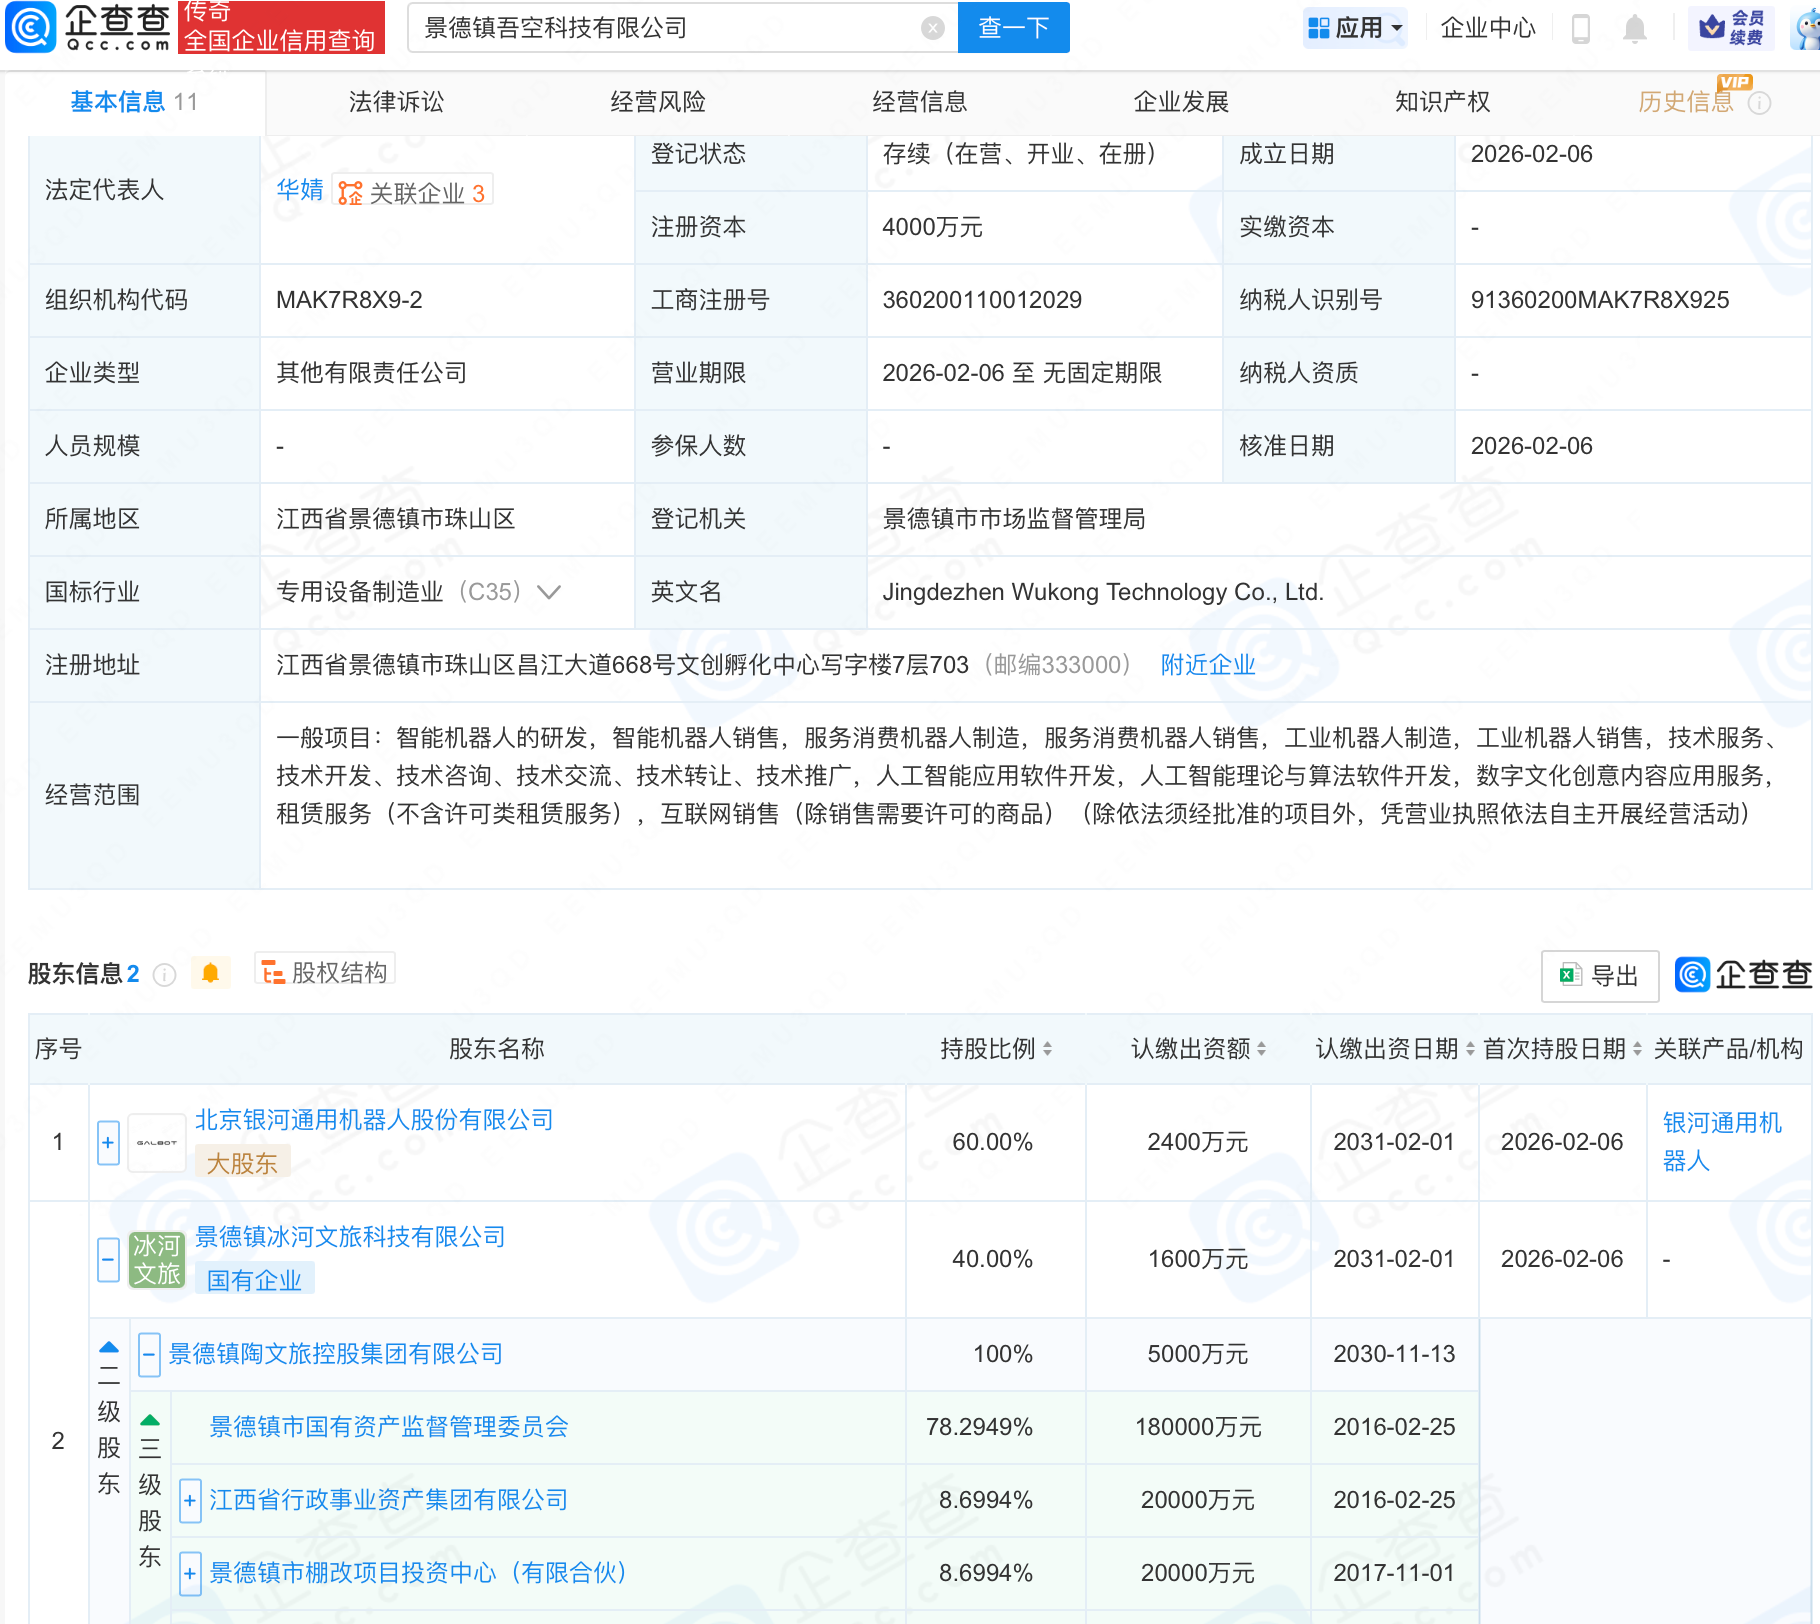Click the shareholder info alert bell

[210, 973]
